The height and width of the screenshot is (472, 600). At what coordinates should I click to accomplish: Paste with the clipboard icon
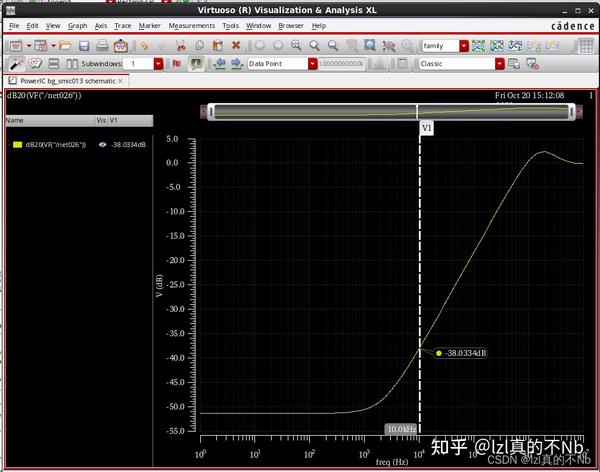[x=217, y=46]
